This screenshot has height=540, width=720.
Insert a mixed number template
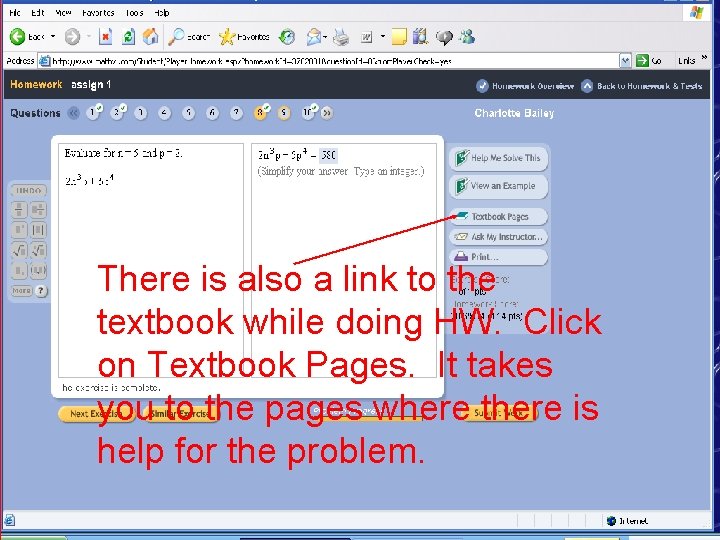(38, 210)
